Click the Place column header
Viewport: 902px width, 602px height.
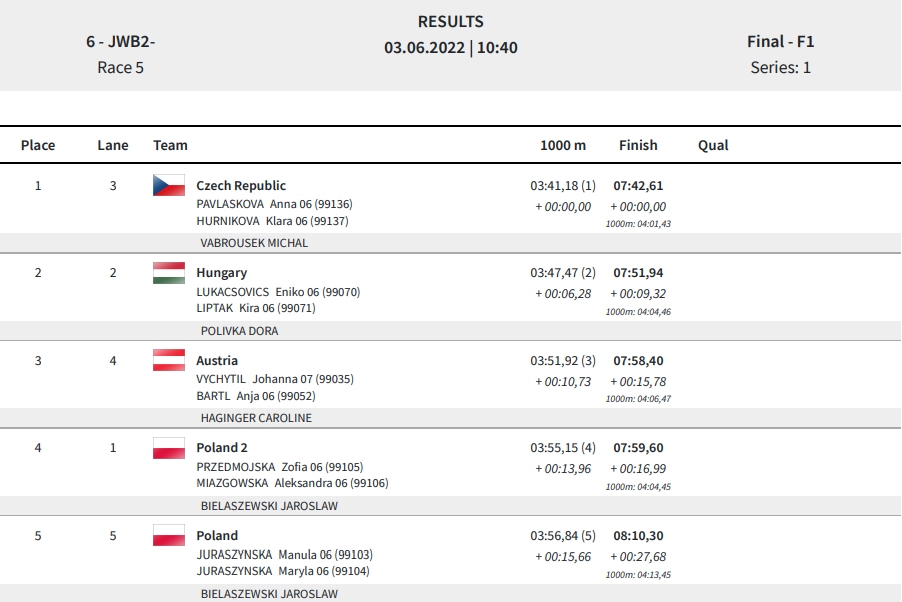[x=38, y=145]
